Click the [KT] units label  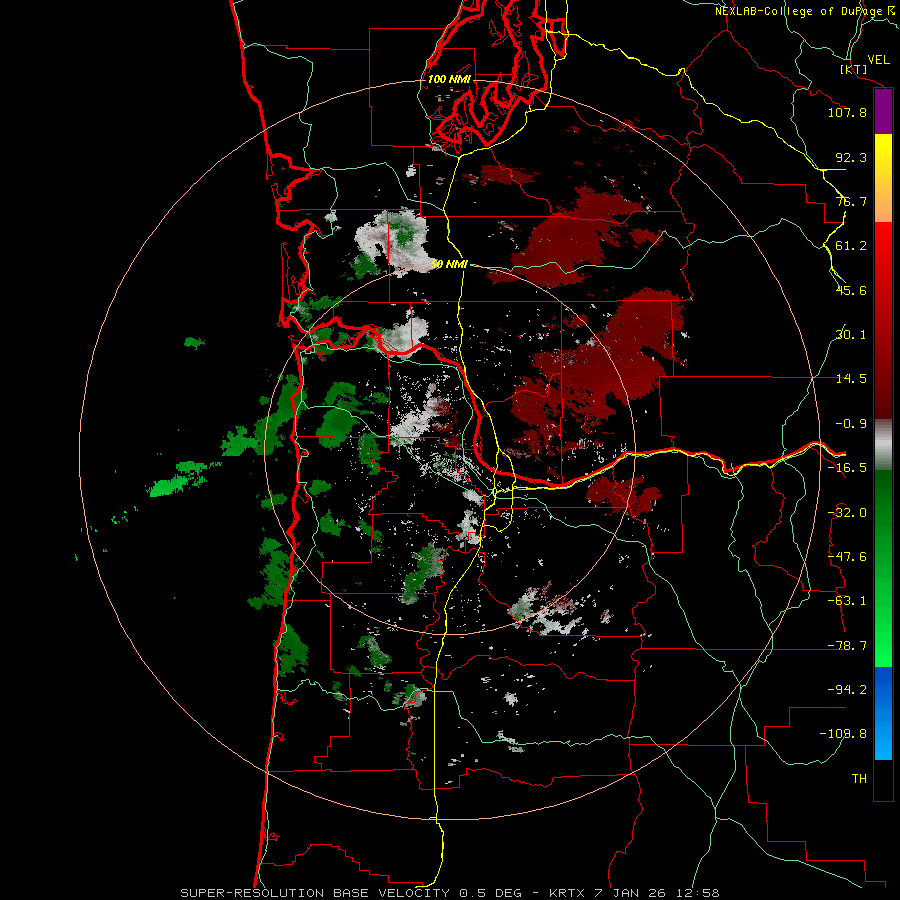pos(854,69)
